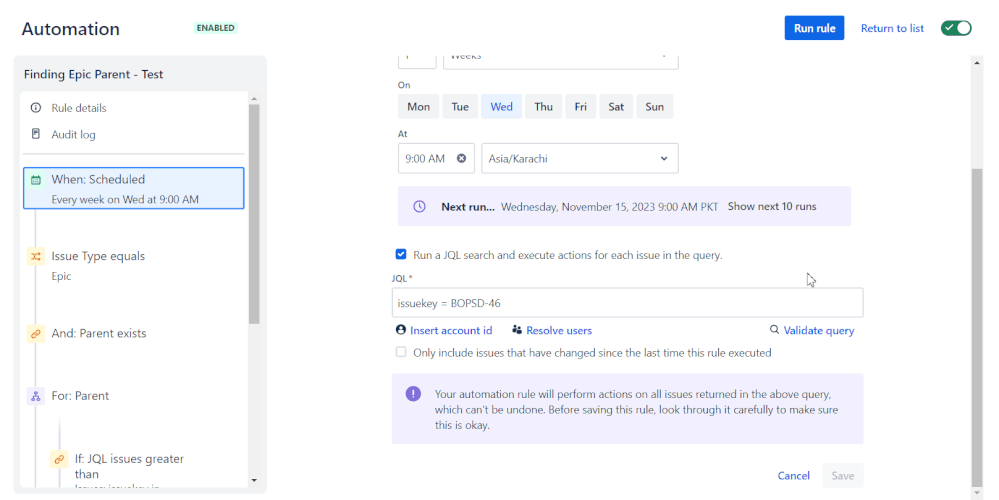Toggle Tue day button
The width and height of the screenshot is (999, 500).
[460, 106]
